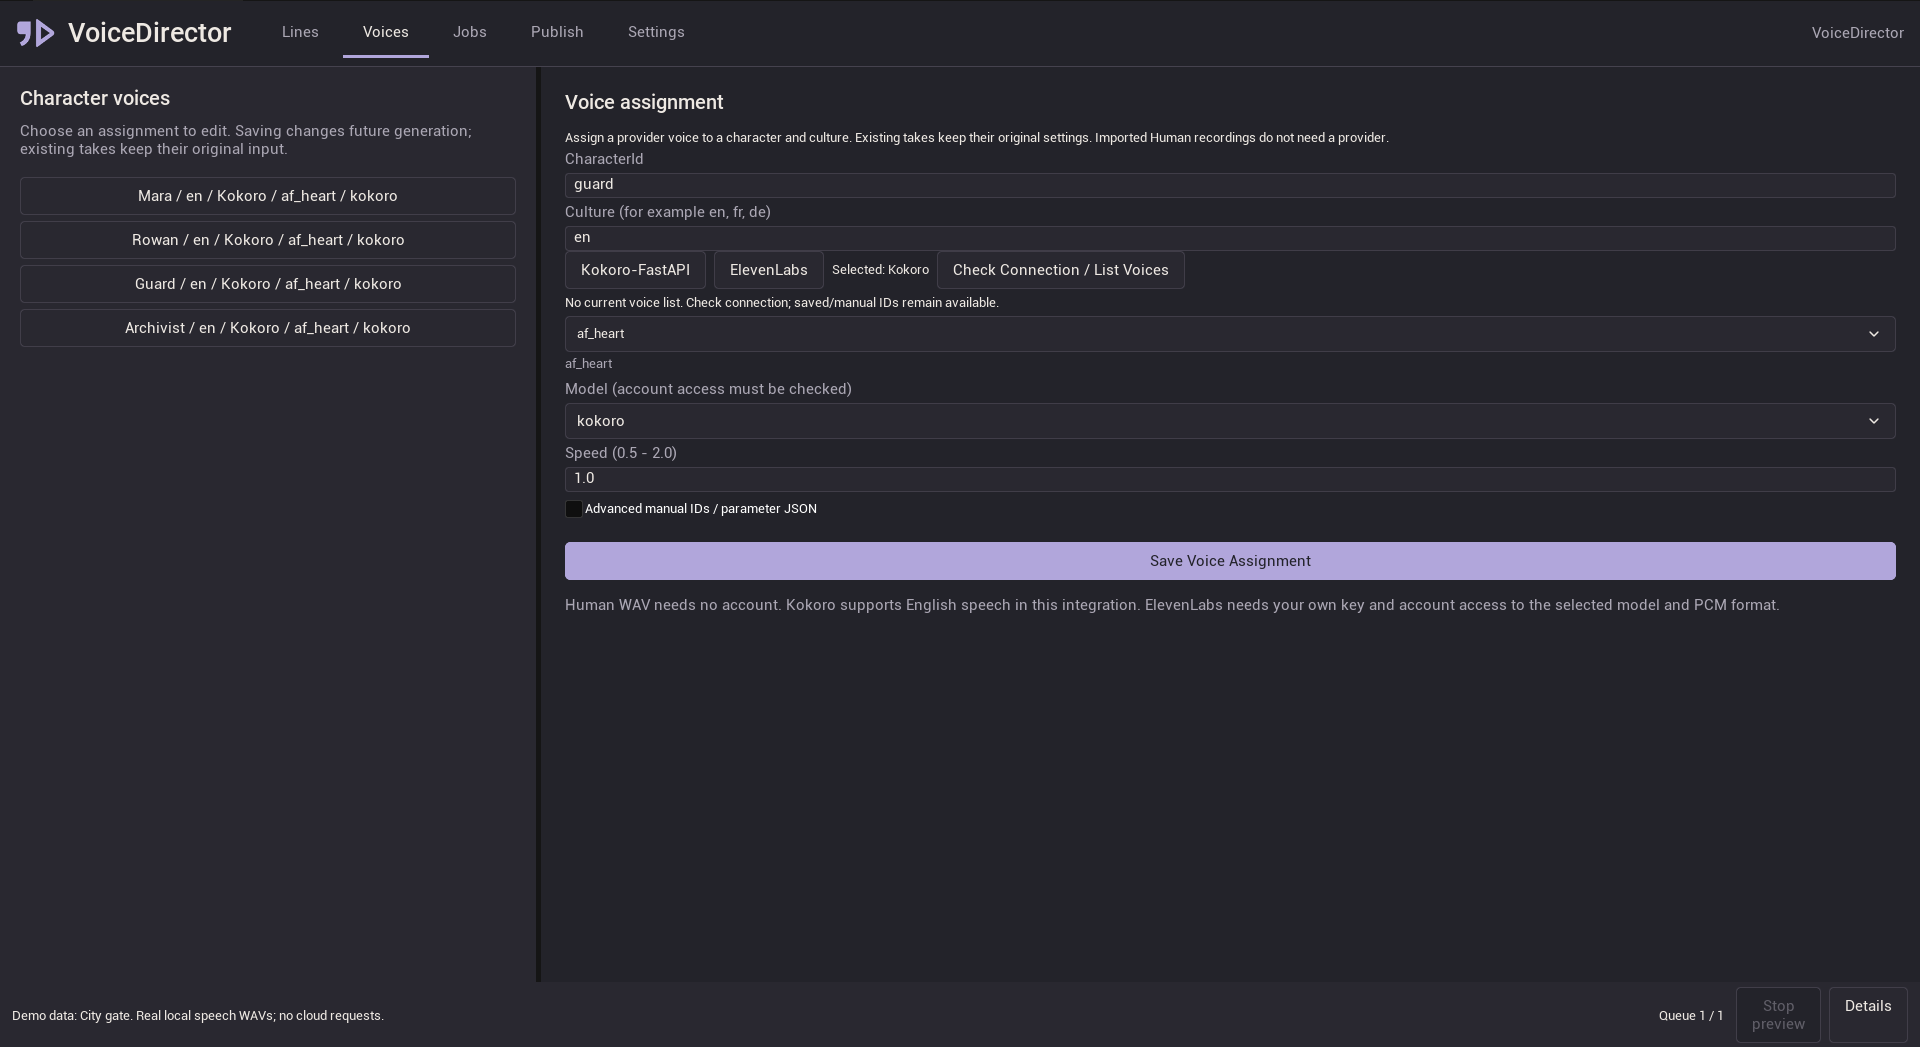This screenshot has width=1920, height=1047.
Task: Open the Settings tab
Action: tap(656, 32)
